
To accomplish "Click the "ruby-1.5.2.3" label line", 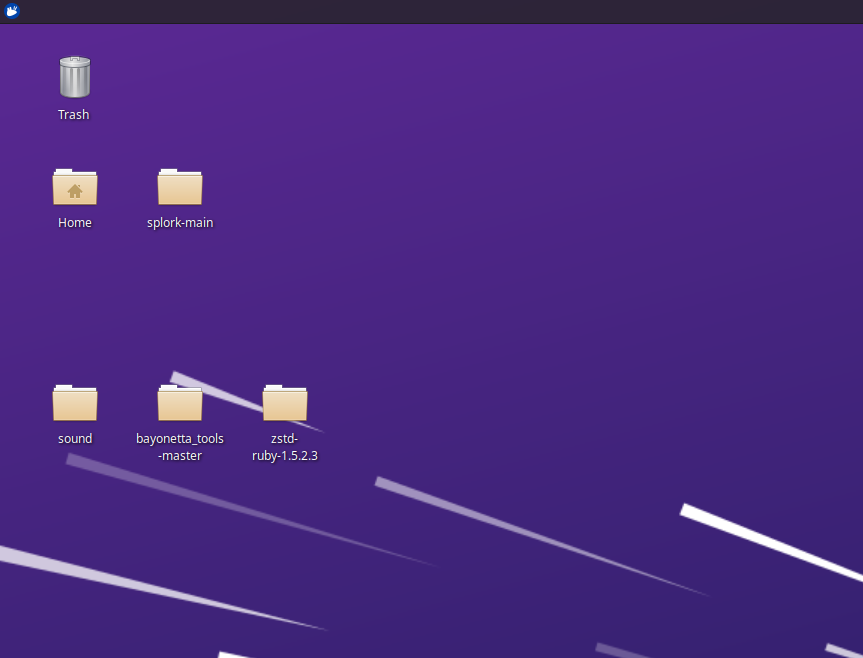I will click(285, 456).
